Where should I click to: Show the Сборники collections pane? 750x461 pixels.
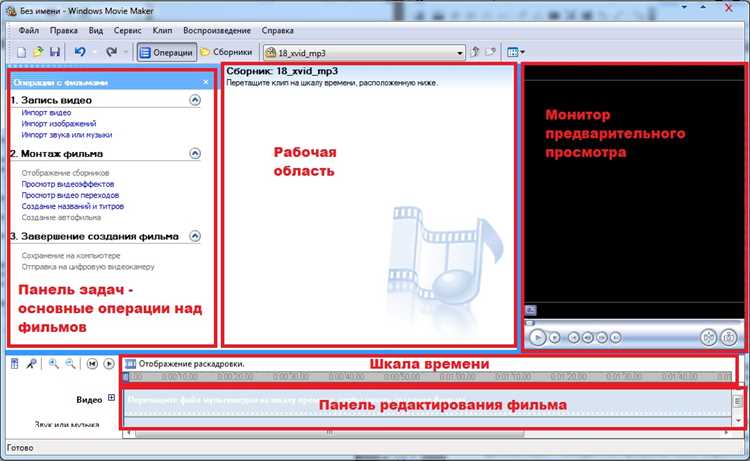[x=227, y=52]
